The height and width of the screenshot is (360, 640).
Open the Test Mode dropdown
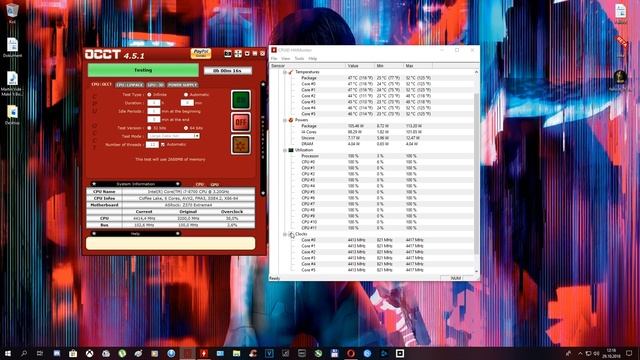click(173, 136)
